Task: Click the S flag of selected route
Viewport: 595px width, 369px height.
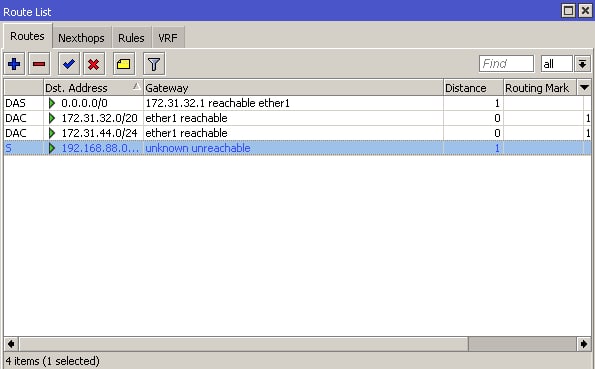Action: coord(8,148)
